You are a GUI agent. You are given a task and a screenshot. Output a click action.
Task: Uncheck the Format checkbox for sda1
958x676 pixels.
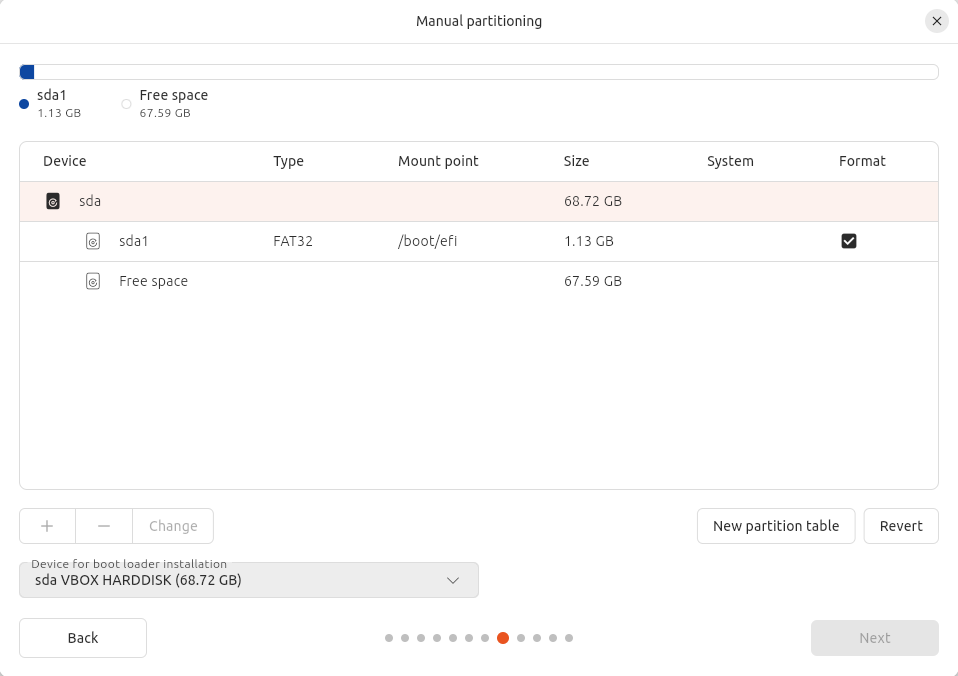pyautogui.click(x=849, y=241)
